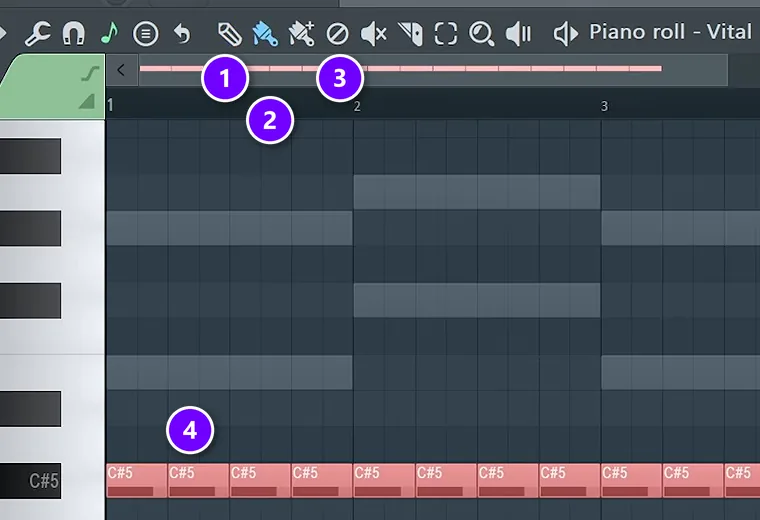The height and width of the screenshot is (520, 760).
Task: Click bar 2 marker on the timeline
Action: [357, 106]
